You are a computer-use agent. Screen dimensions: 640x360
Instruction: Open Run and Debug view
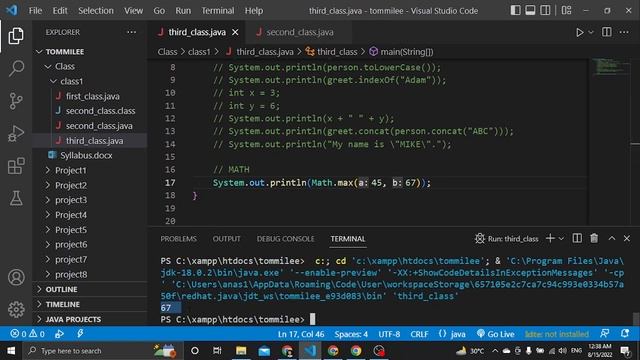16,133
